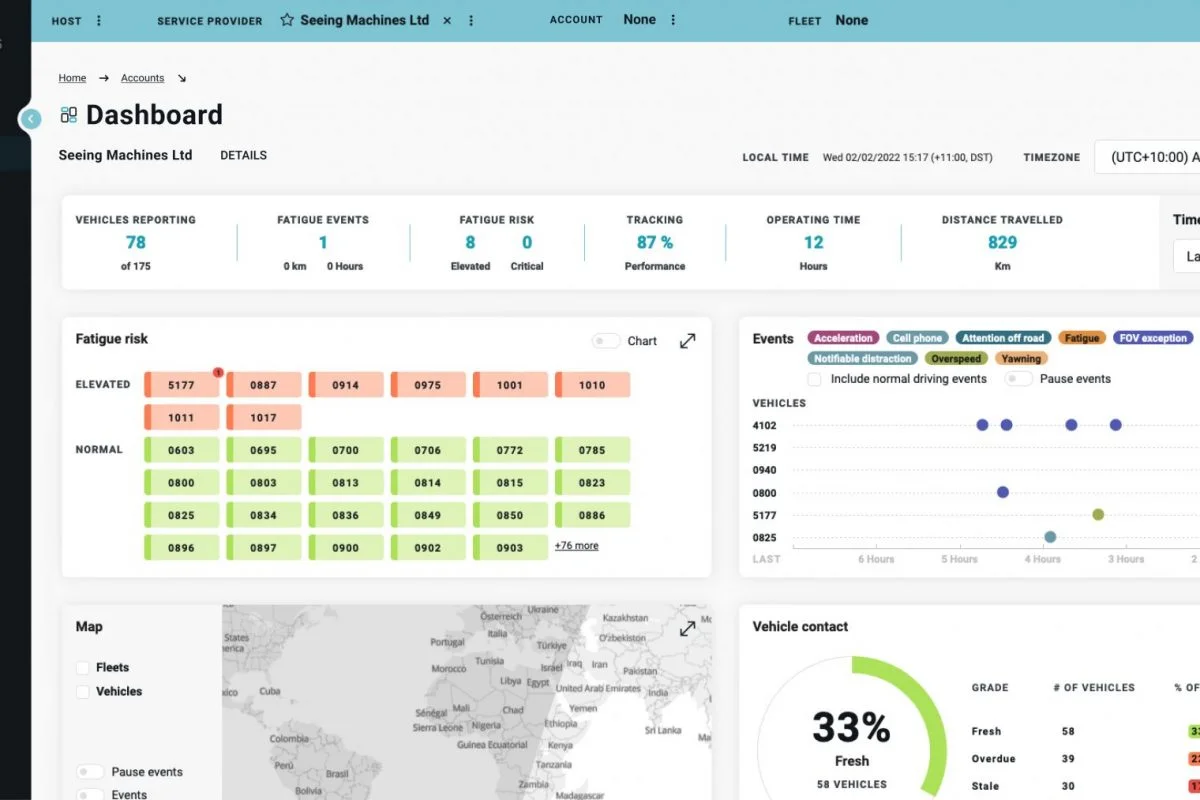The width and height of the screenshot is (1200, 800).
Task: Click the Fatigue Events value 1
Action: [x=323, y=242]
